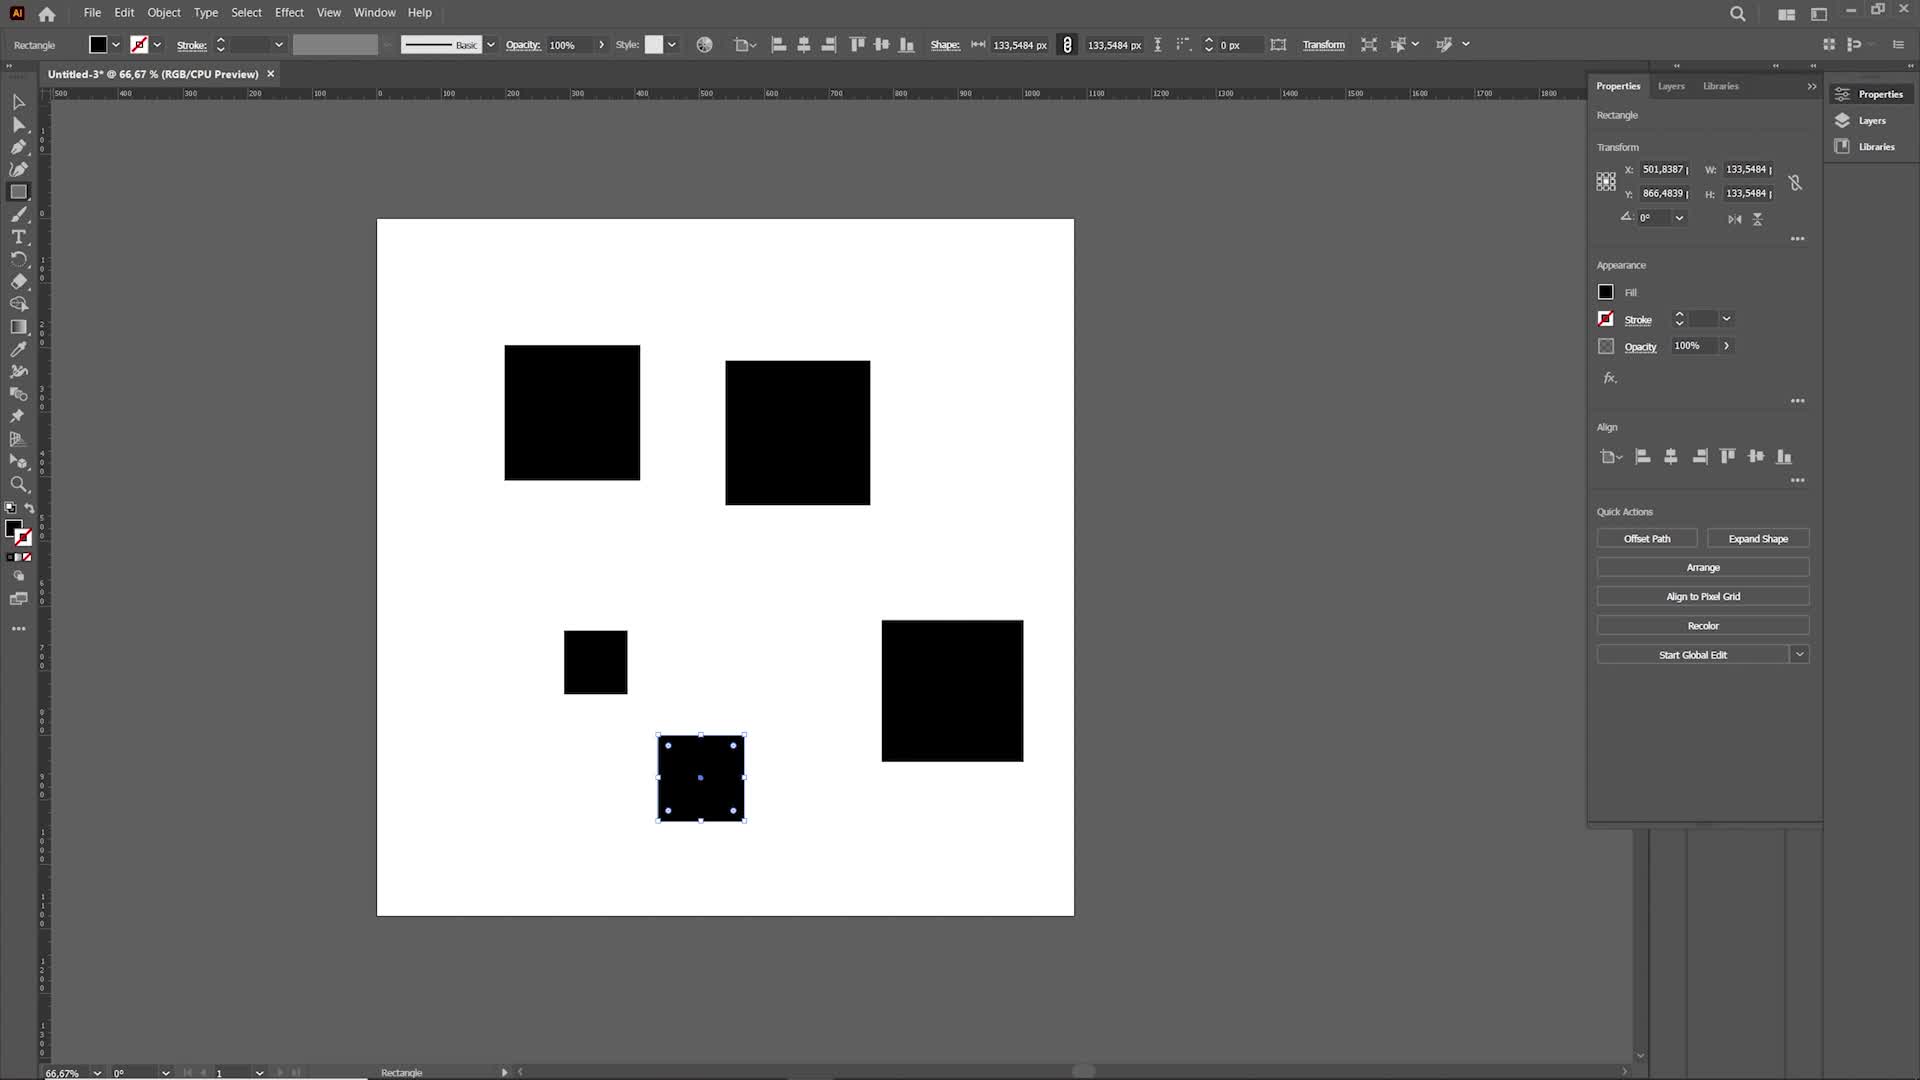Click the X position input field
The width and height of the screenshot is (1920, 1080).
coord(1663,169)
